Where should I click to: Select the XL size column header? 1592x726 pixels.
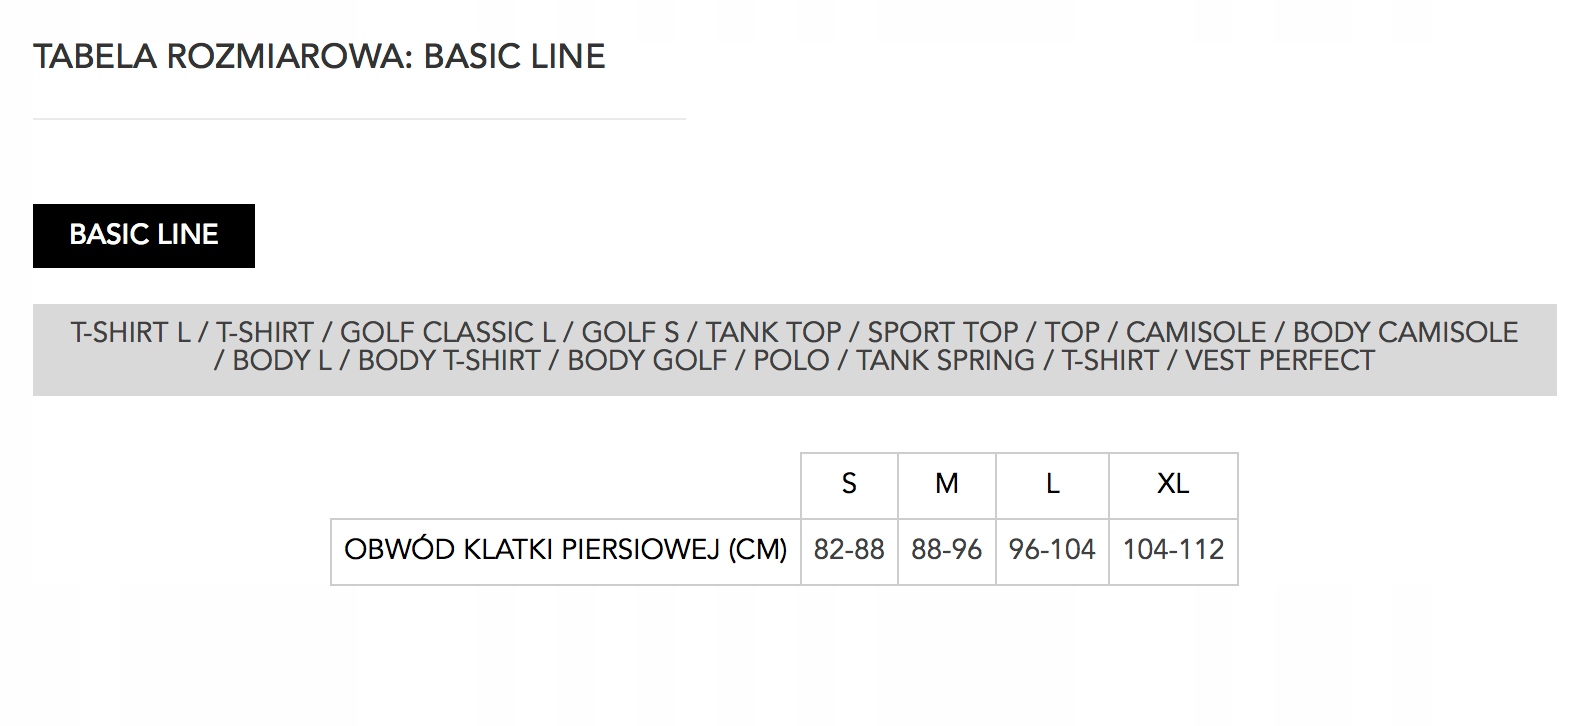(x=1173, y=485)
